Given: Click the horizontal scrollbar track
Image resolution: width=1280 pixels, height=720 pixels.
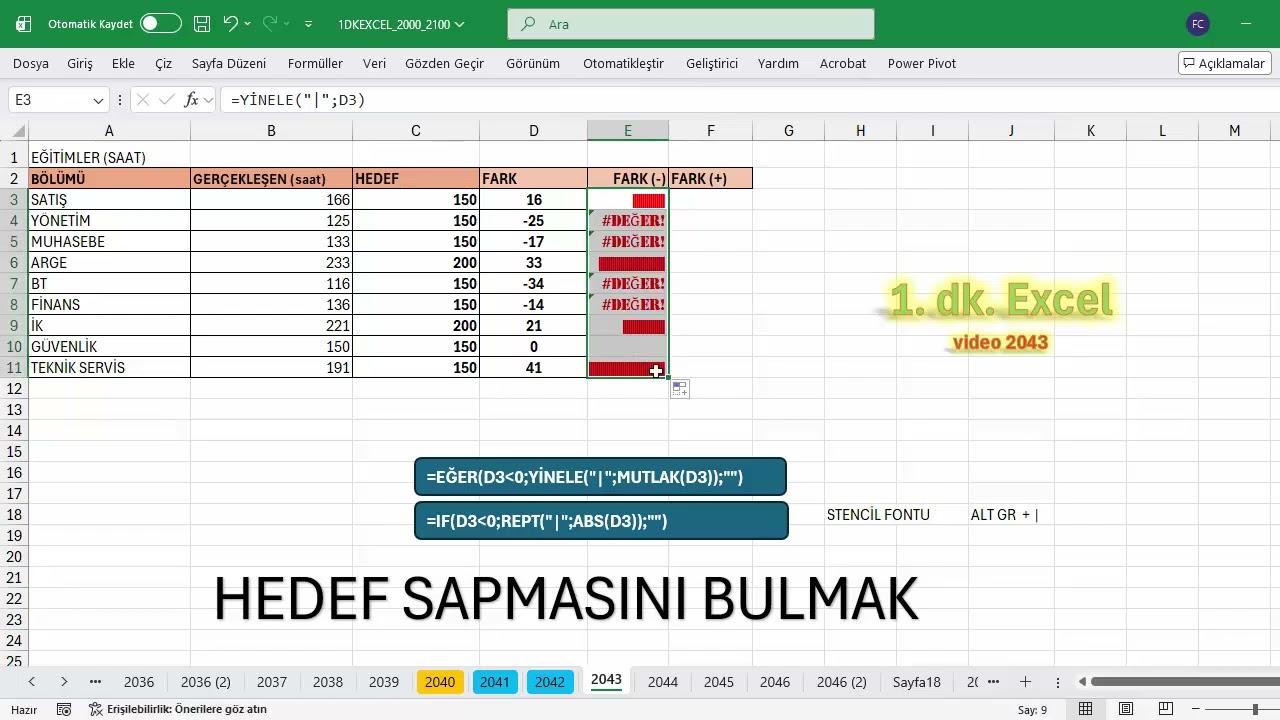Looking at the screenshot, I should [x=1185, y=682].
